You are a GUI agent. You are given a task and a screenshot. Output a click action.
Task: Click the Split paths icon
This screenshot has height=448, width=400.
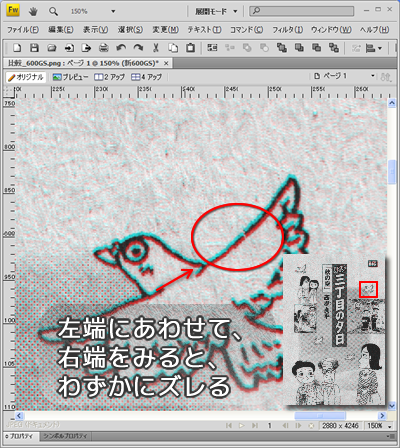[264, 48]
